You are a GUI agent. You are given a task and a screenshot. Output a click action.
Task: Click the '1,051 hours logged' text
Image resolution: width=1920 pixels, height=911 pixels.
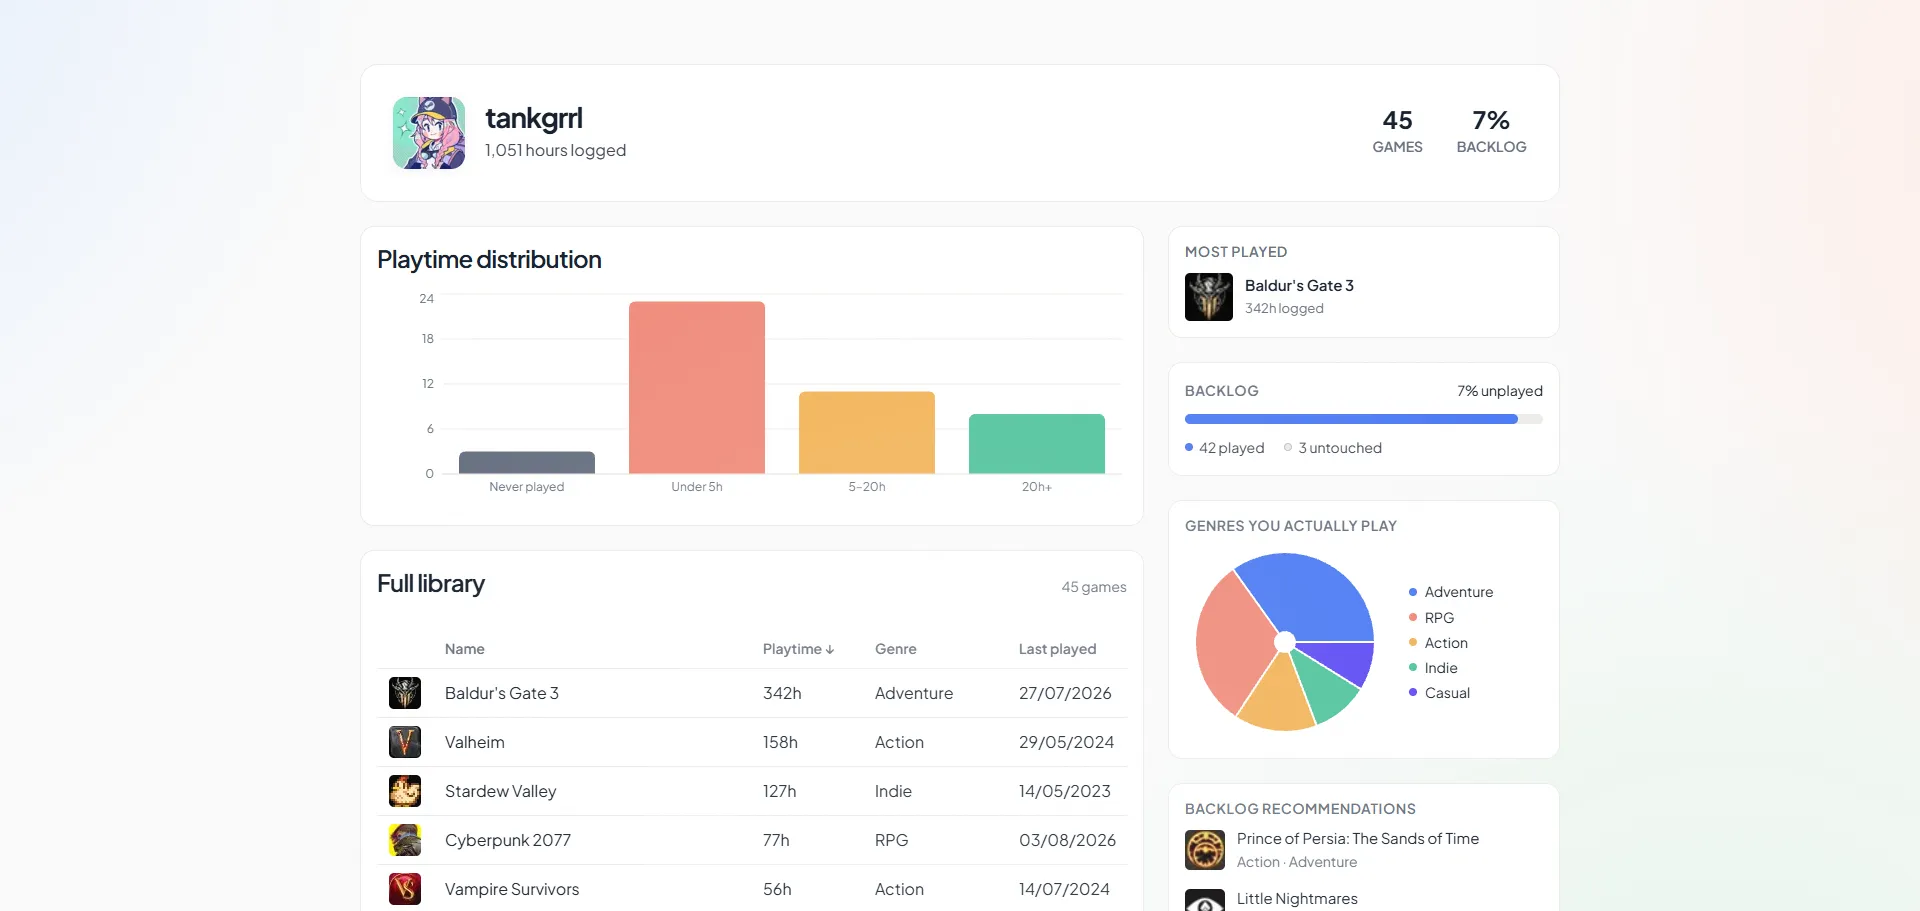pos(555,150)
